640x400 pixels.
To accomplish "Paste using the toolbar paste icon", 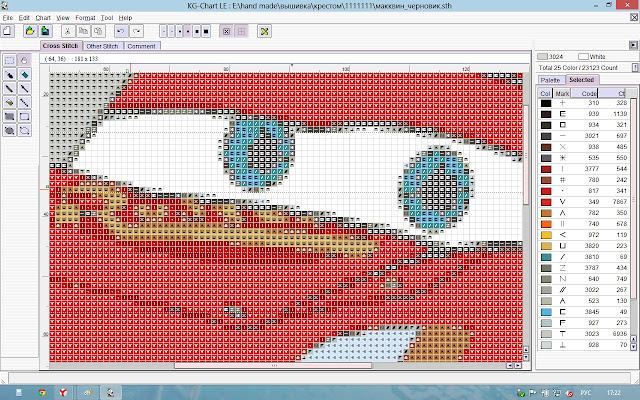I will tap(98, 31).
